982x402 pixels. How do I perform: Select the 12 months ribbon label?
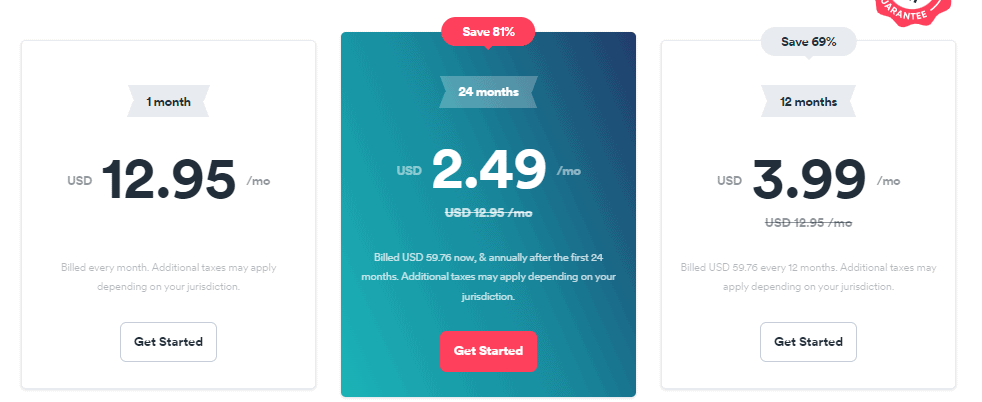tap(809, 101)
